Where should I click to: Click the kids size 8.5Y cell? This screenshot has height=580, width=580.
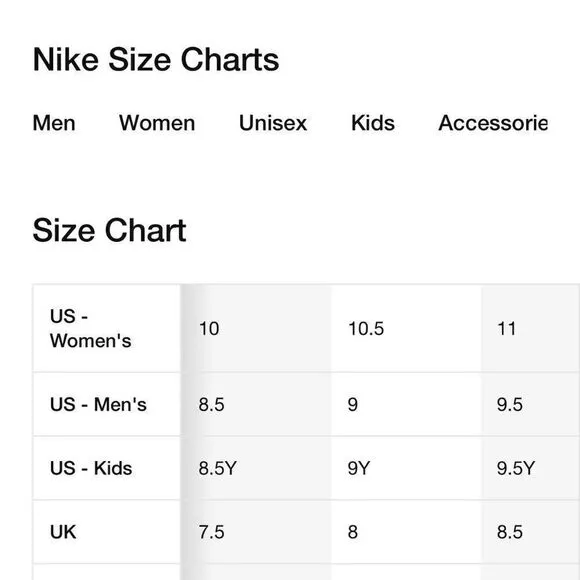[256, 468]
